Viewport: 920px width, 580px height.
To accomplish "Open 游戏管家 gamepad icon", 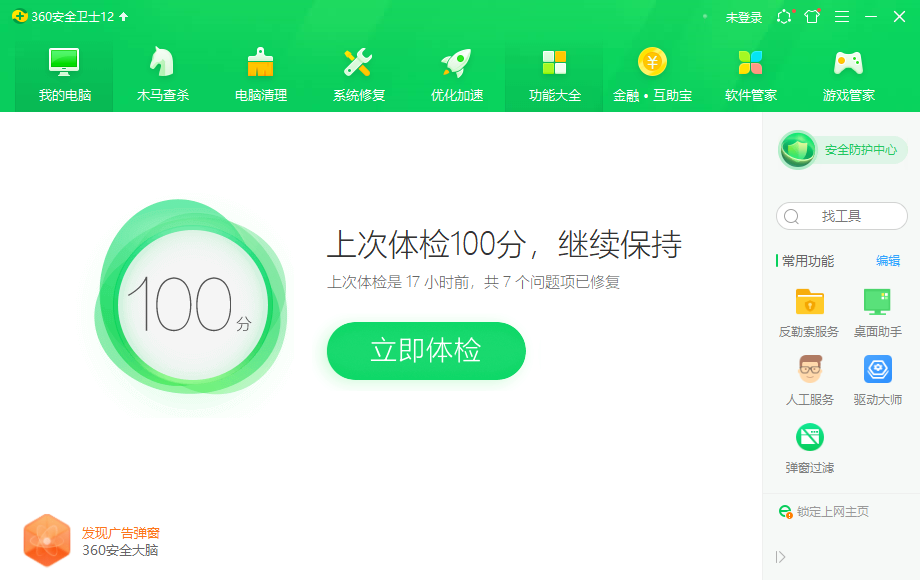I will tap(848, 62).
